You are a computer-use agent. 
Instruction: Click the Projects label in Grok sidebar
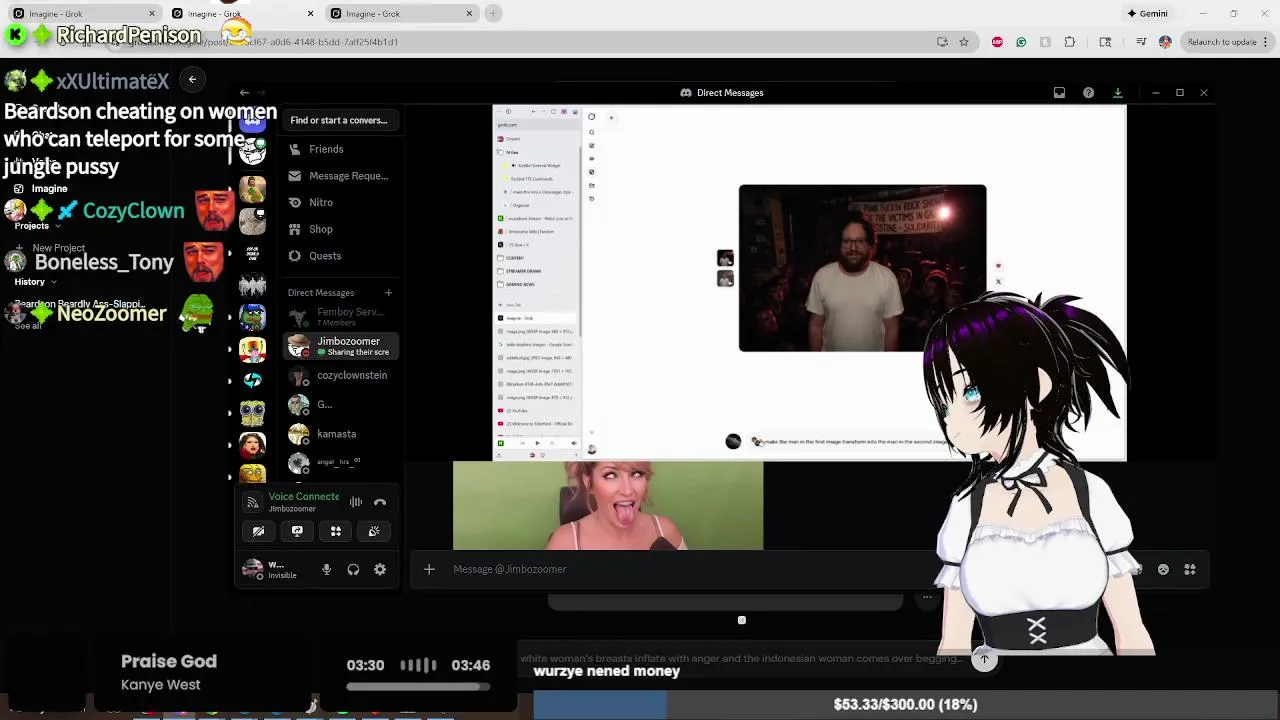pos(31,226)
